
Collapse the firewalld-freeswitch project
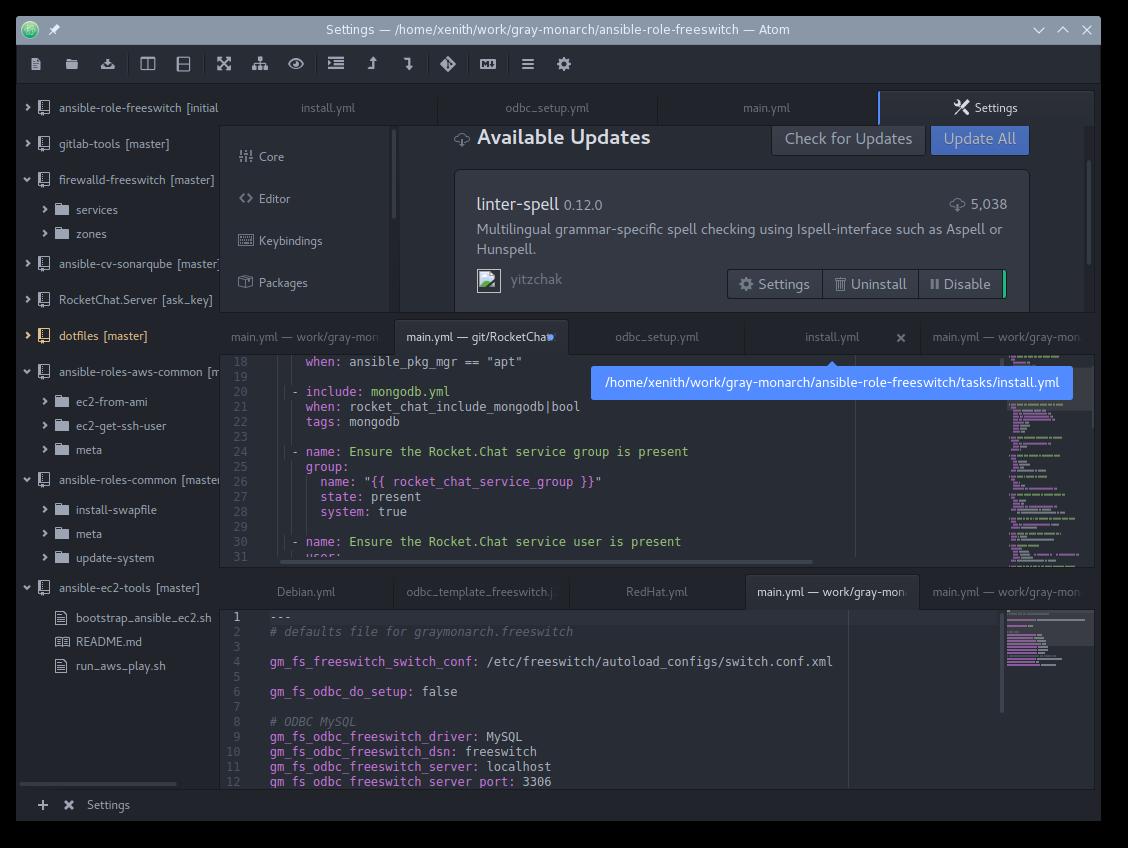coord(27,179)
